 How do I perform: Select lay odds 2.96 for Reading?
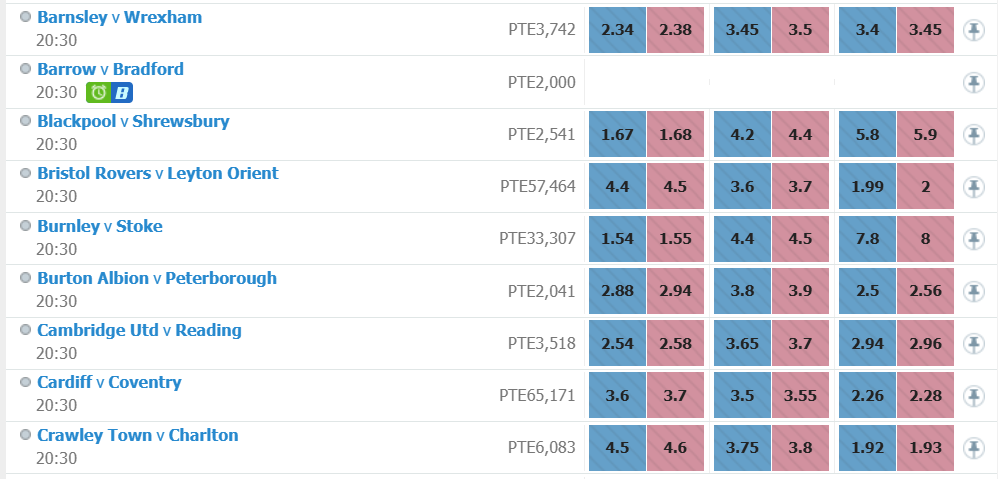(x=925, y=343)
